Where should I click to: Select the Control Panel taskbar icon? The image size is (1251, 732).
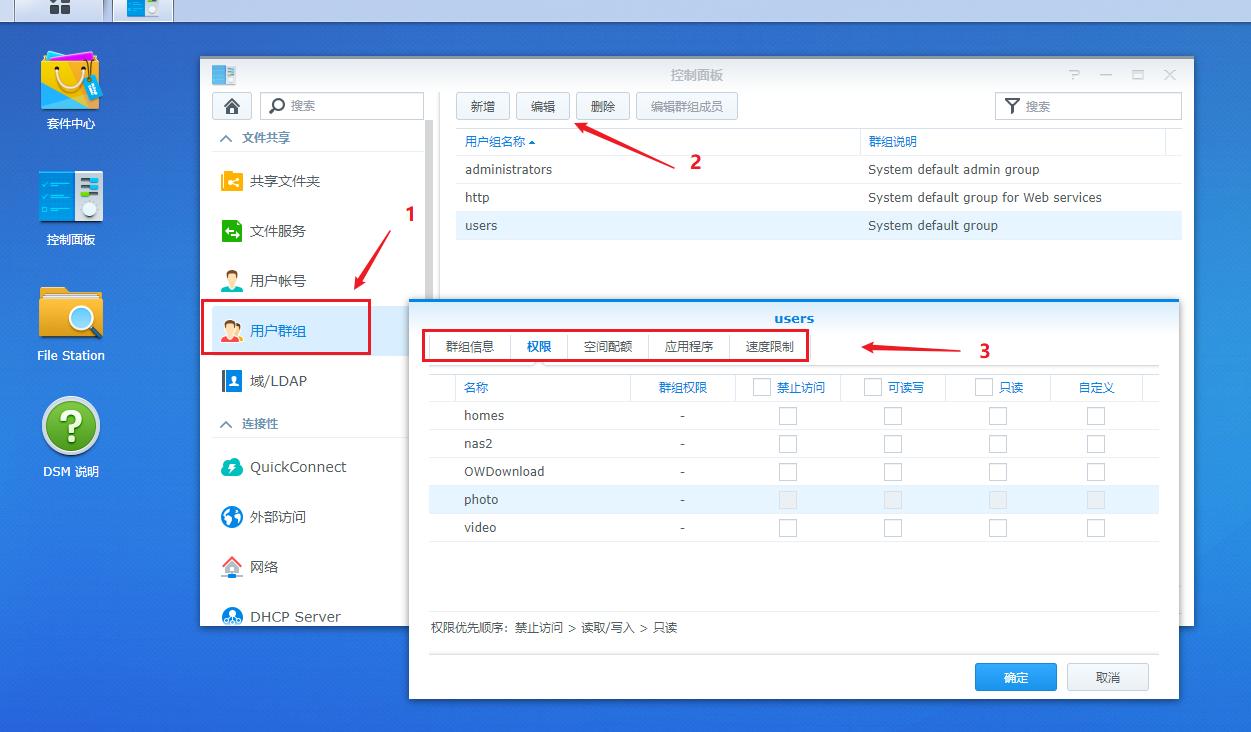coord(143,8)
